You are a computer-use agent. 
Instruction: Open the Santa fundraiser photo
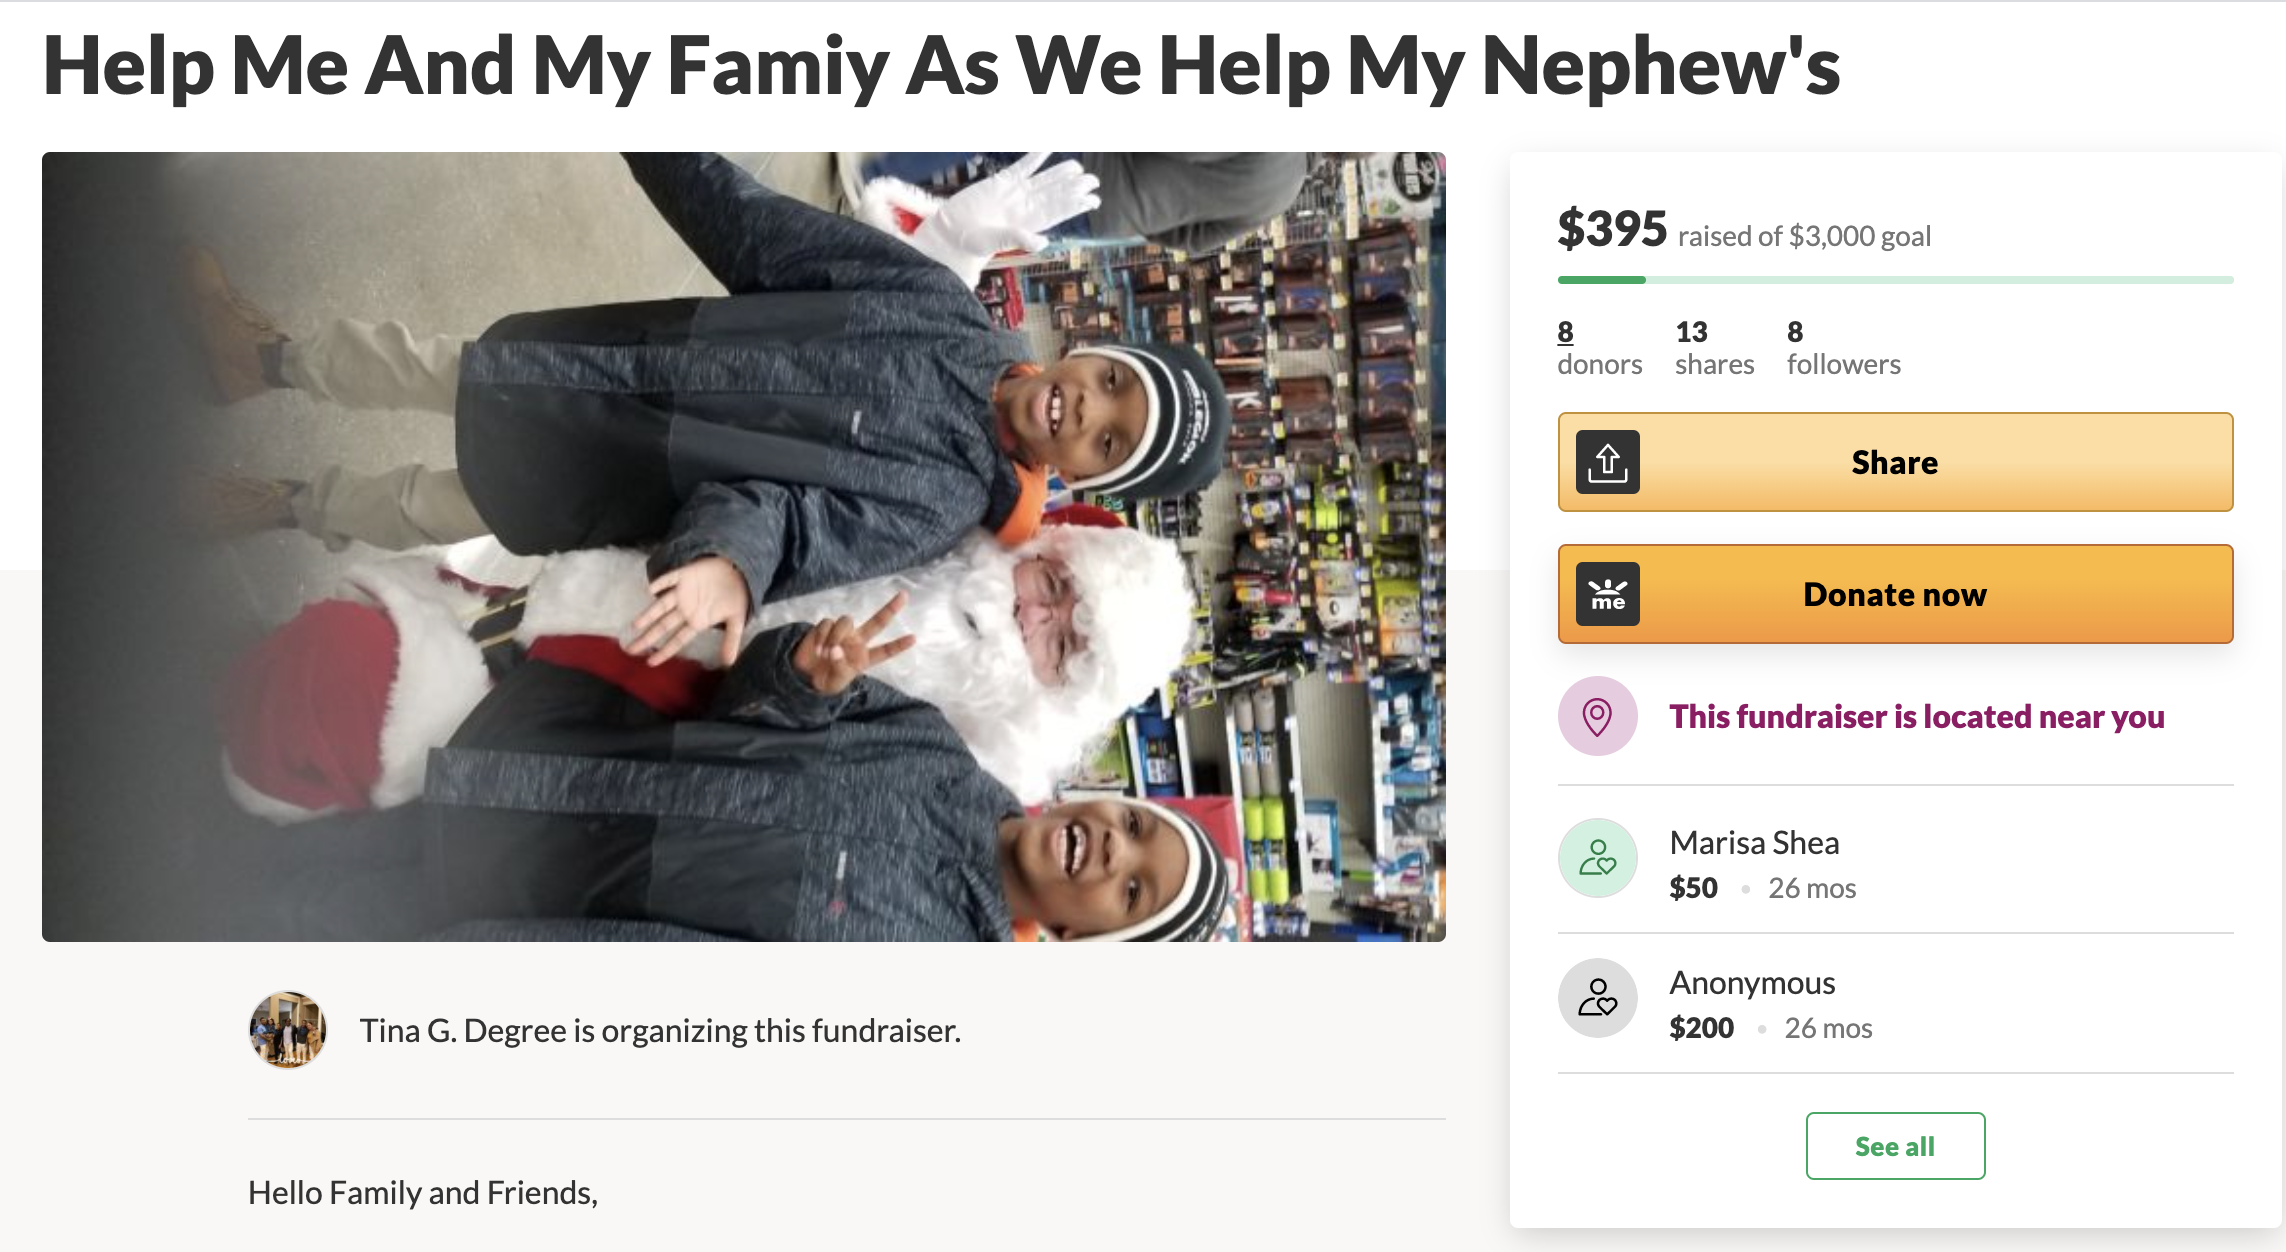click(x=743, y=546)
